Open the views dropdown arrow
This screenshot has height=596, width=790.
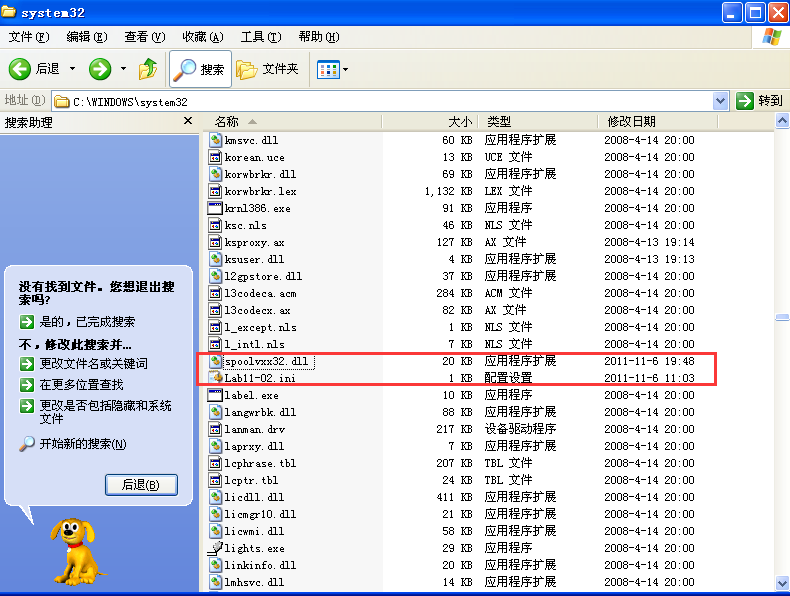(x=346, y=70)
